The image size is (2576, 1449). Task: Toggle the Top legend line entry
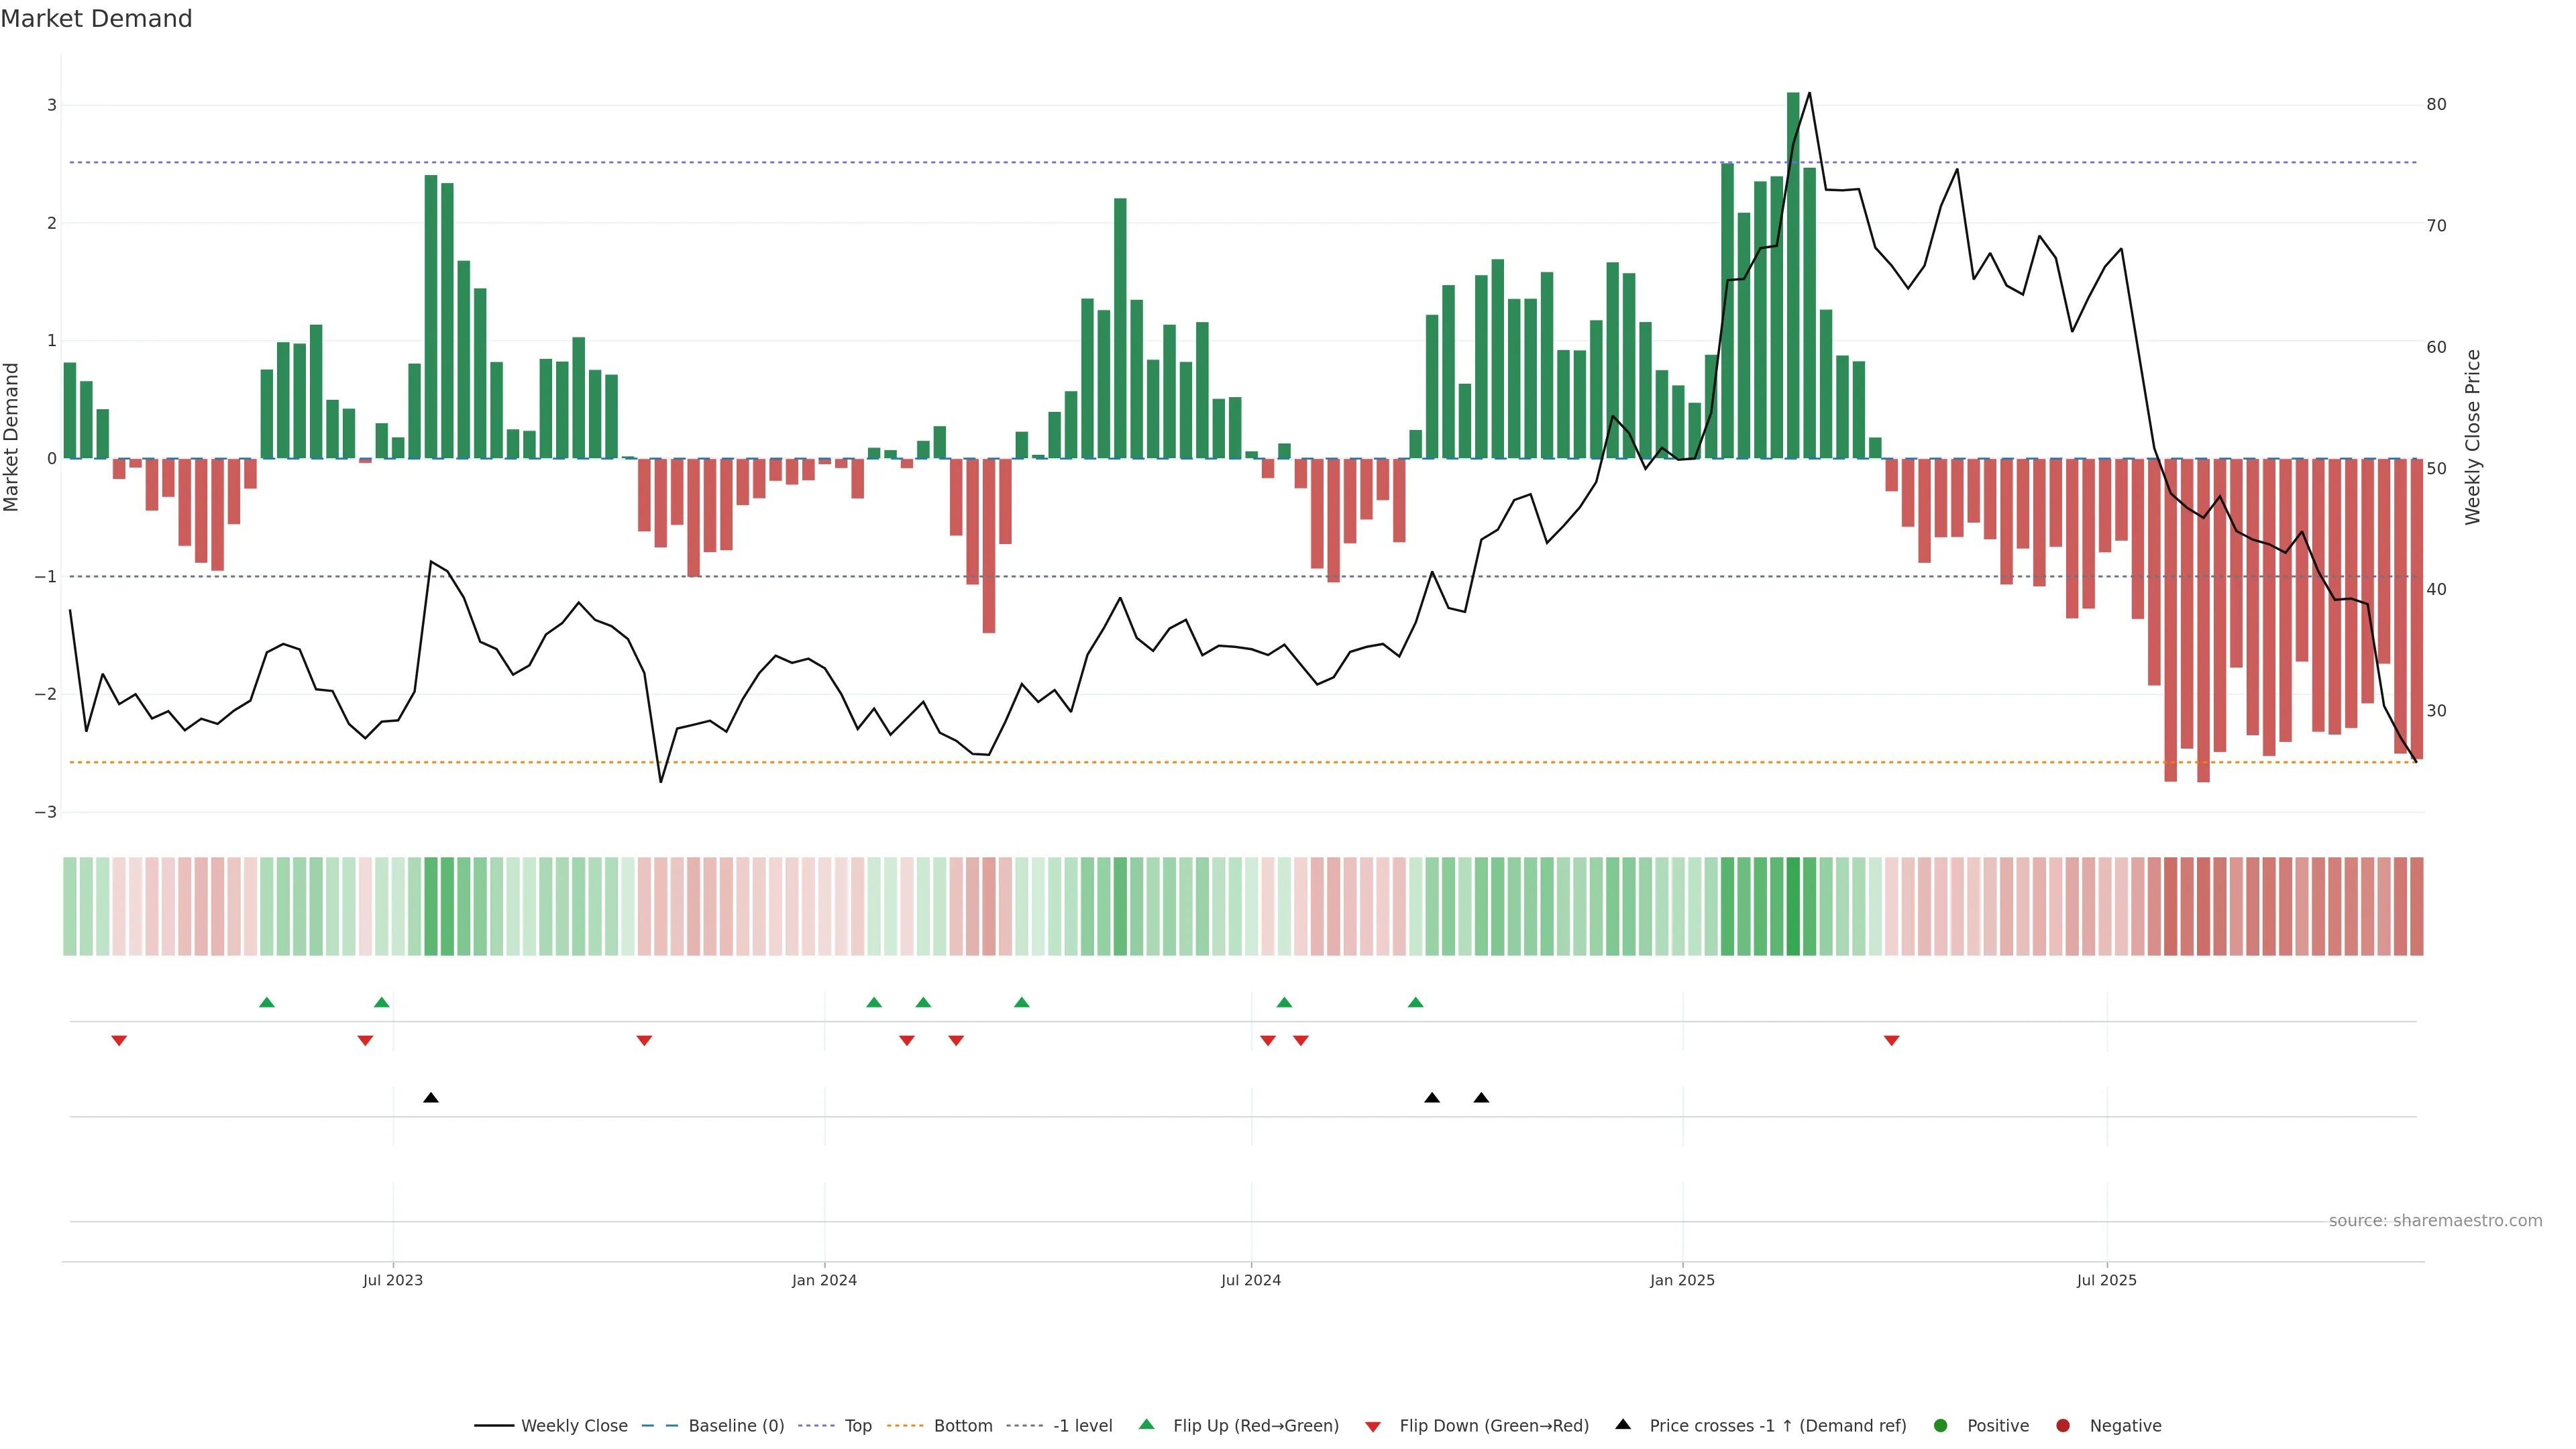click(x=857, y=1425)
